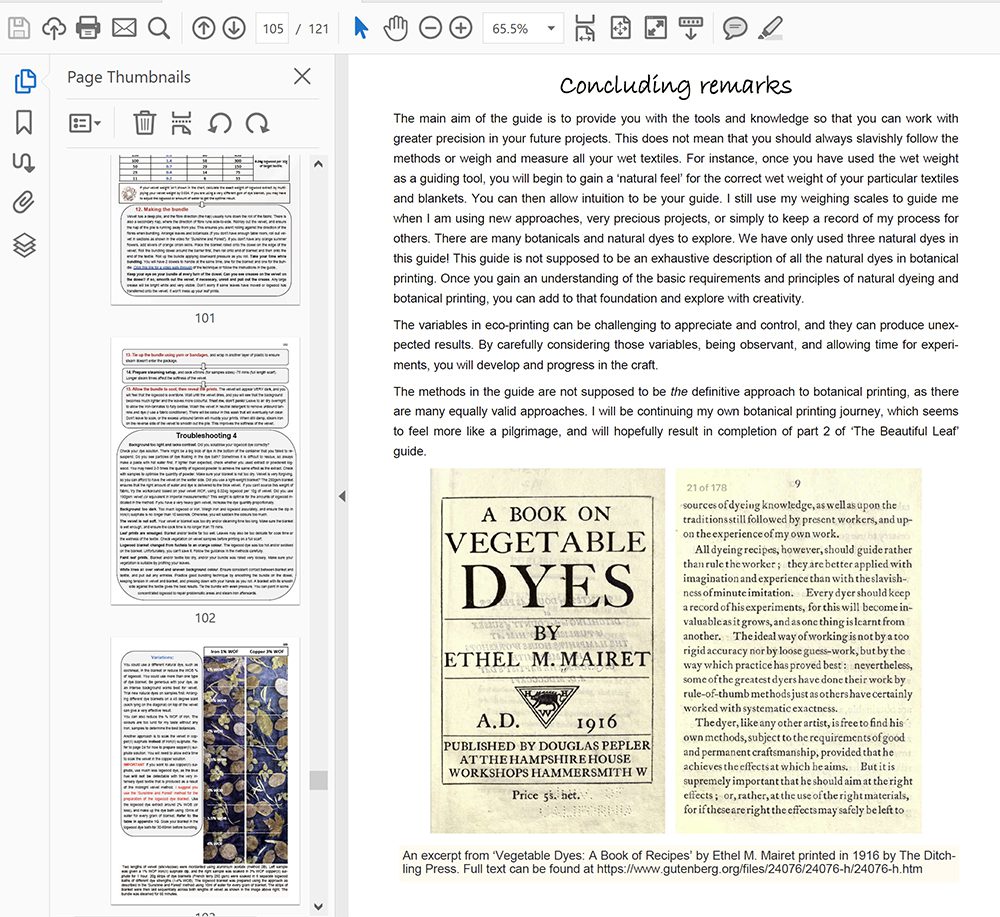Open the Layers sidebar panel
This screenshot has width=1000, height=917.
[24, 245]
